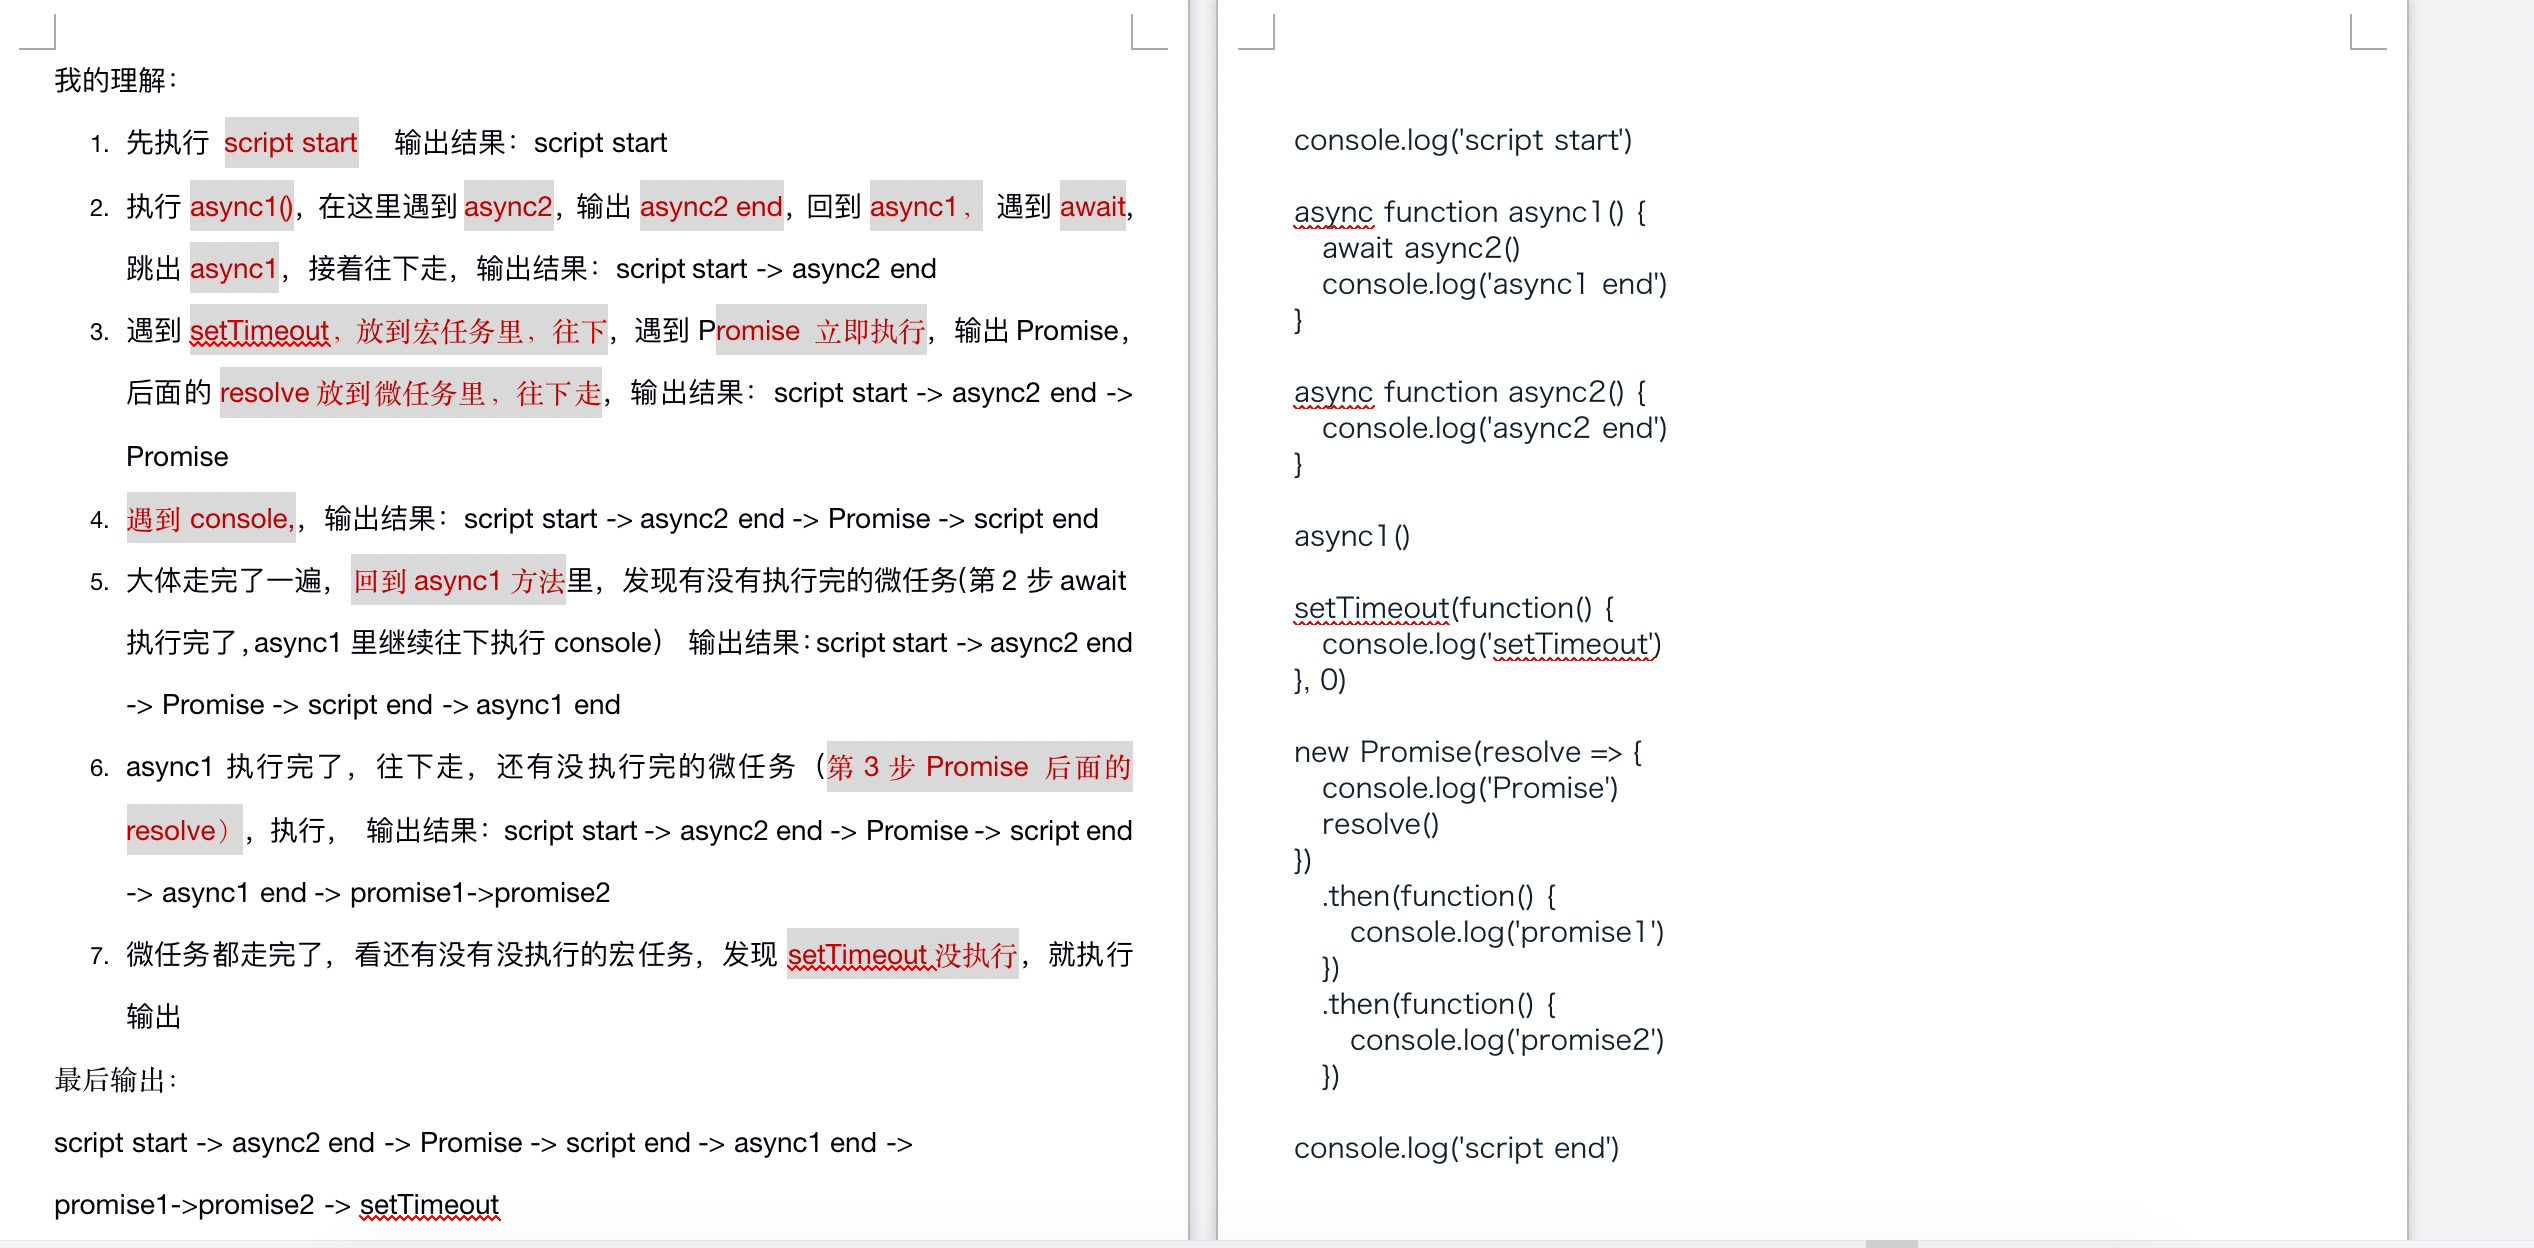Screen dimensions: 2534x1248
Task: Click the console.log('promise1') code line
Action: coord(1506,932)
